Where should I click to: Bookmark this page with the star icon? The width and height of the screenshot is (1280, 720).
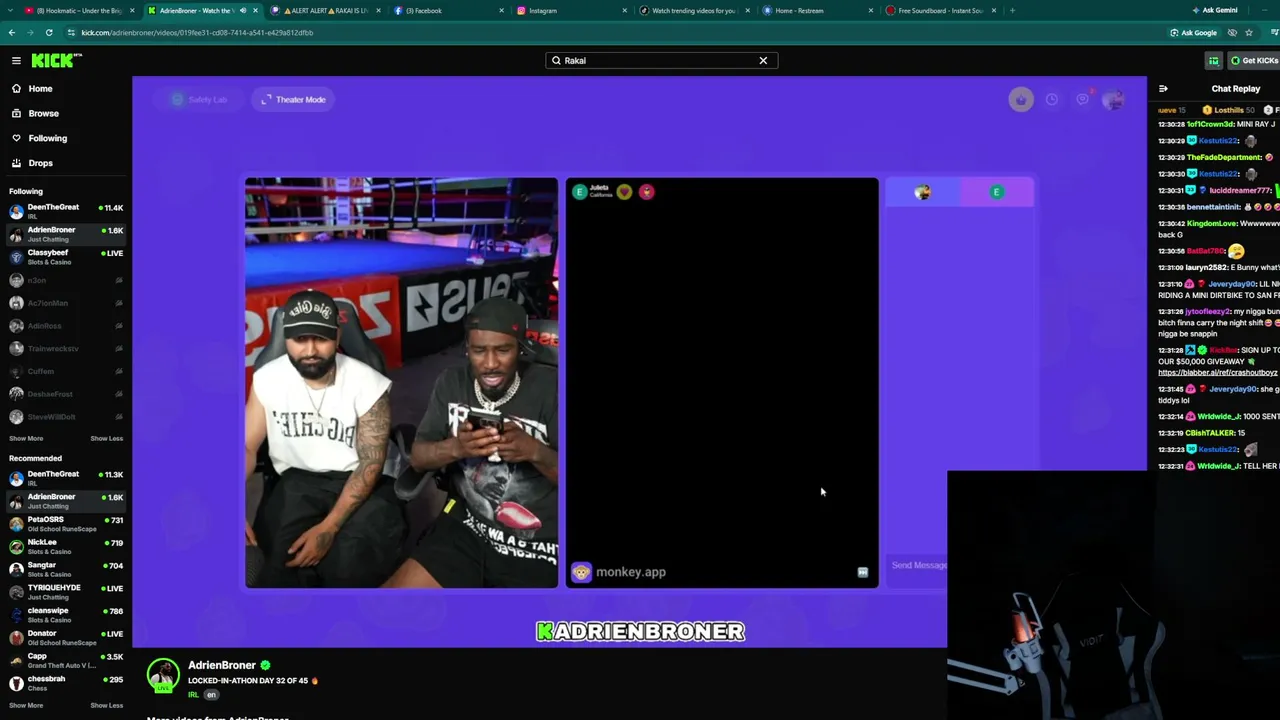(x=1248, y=32)
